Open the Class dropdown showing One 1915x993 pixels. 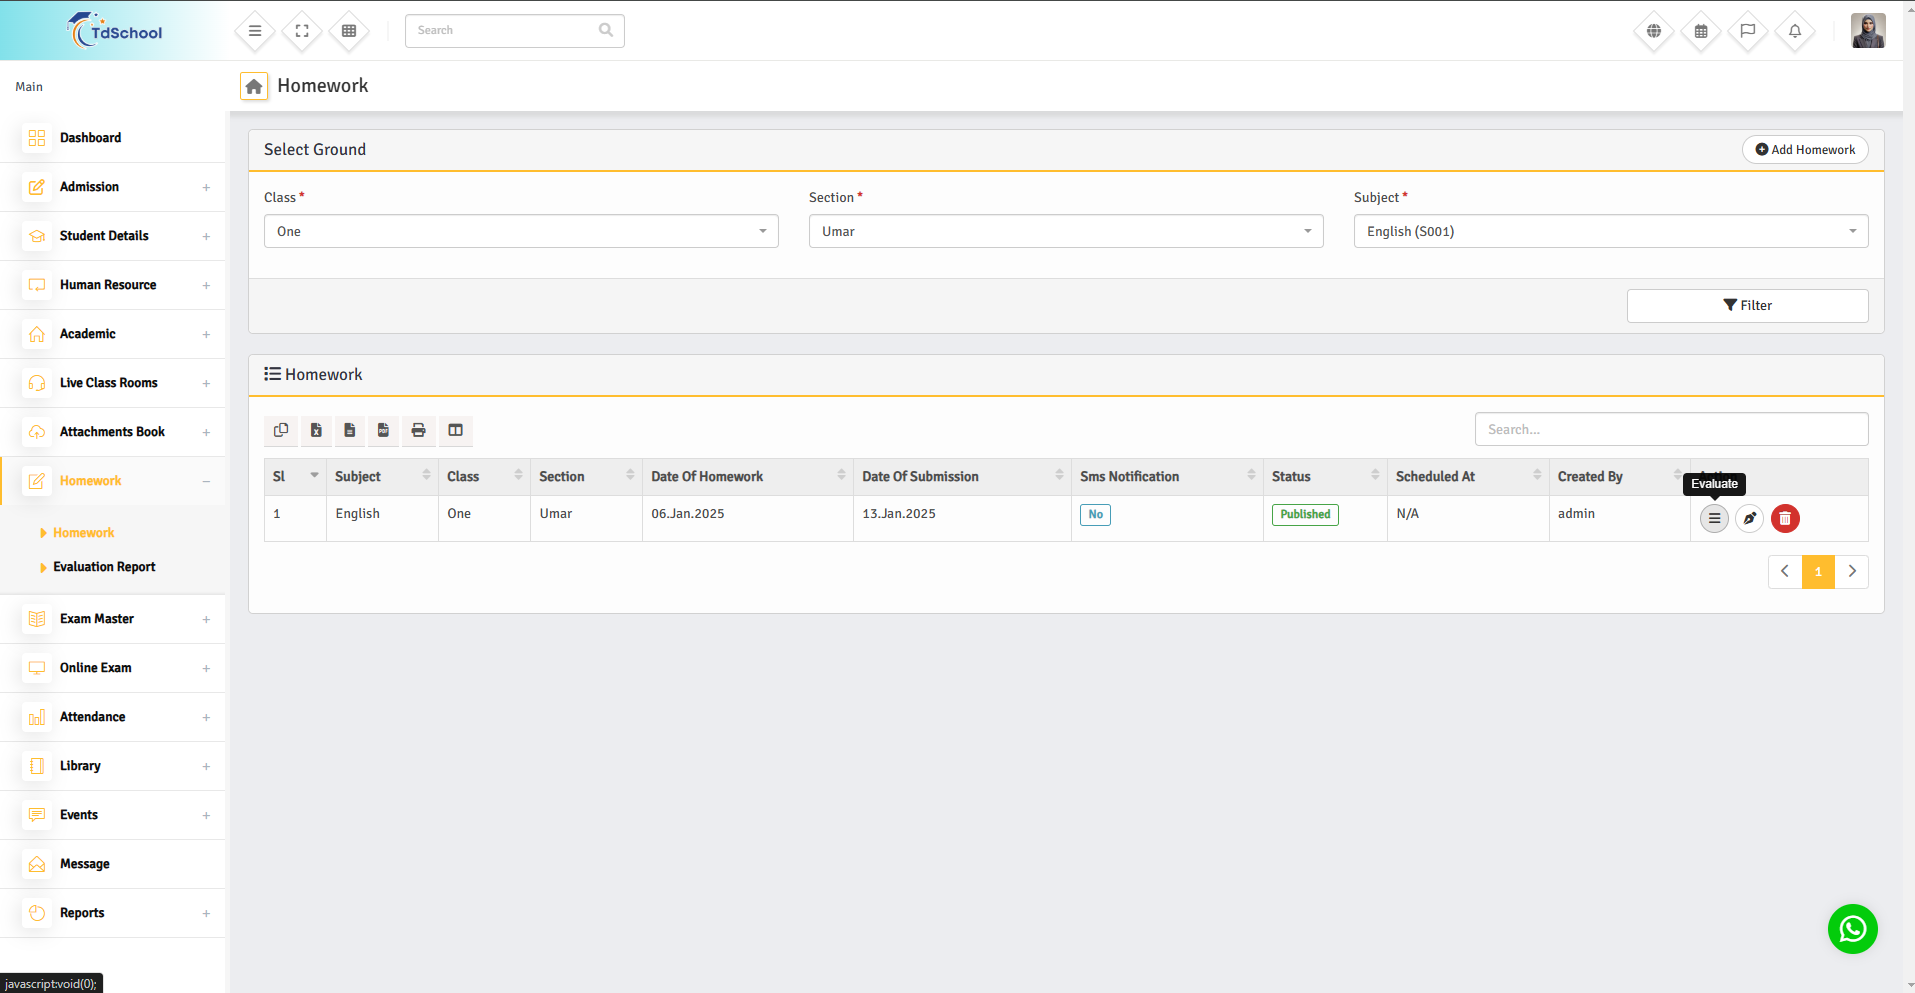click(520, 231)
